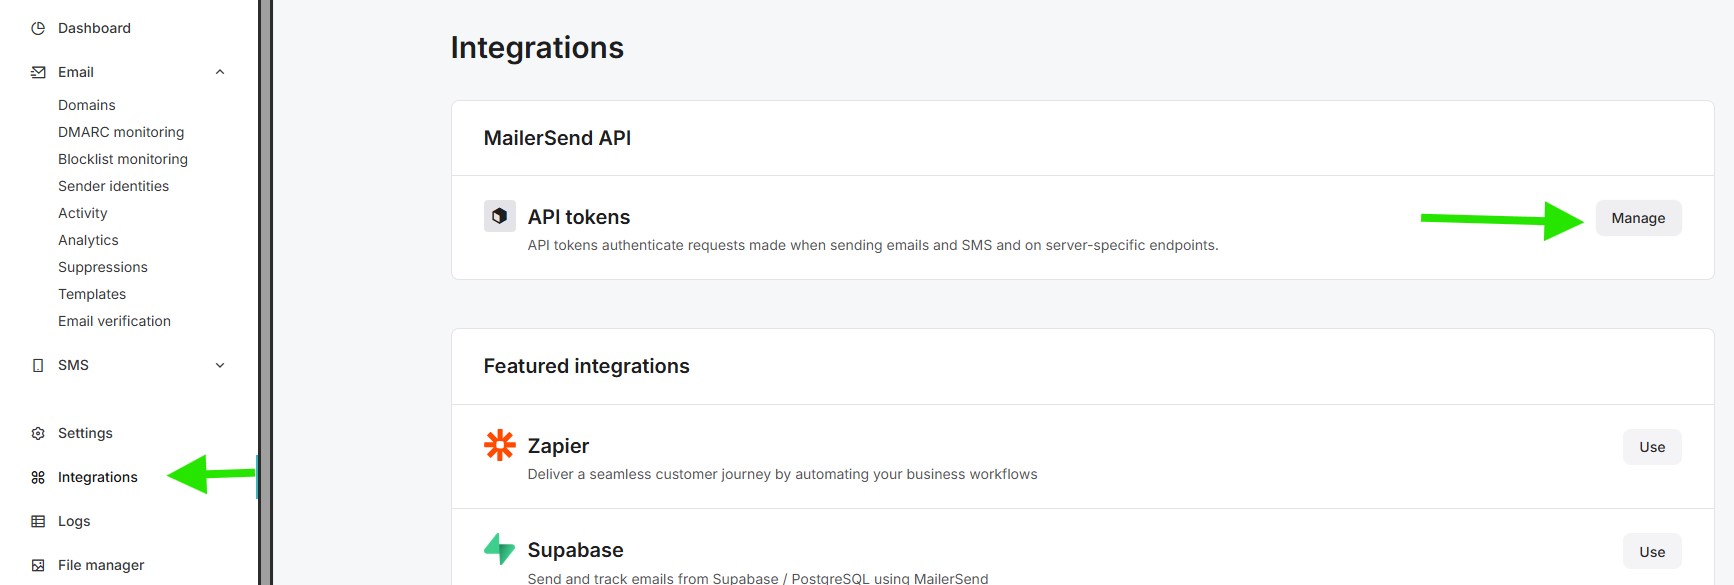Click the Integrations grid icon
Screen dimensions: 1734x585
pos(38,477)
